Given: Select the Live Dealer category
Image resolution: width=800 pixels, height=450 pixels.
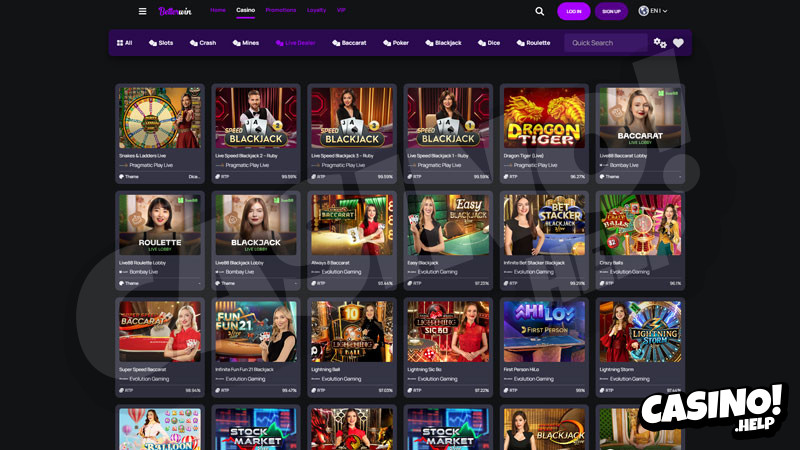Looking at the screenshot, I should point(295,43).
